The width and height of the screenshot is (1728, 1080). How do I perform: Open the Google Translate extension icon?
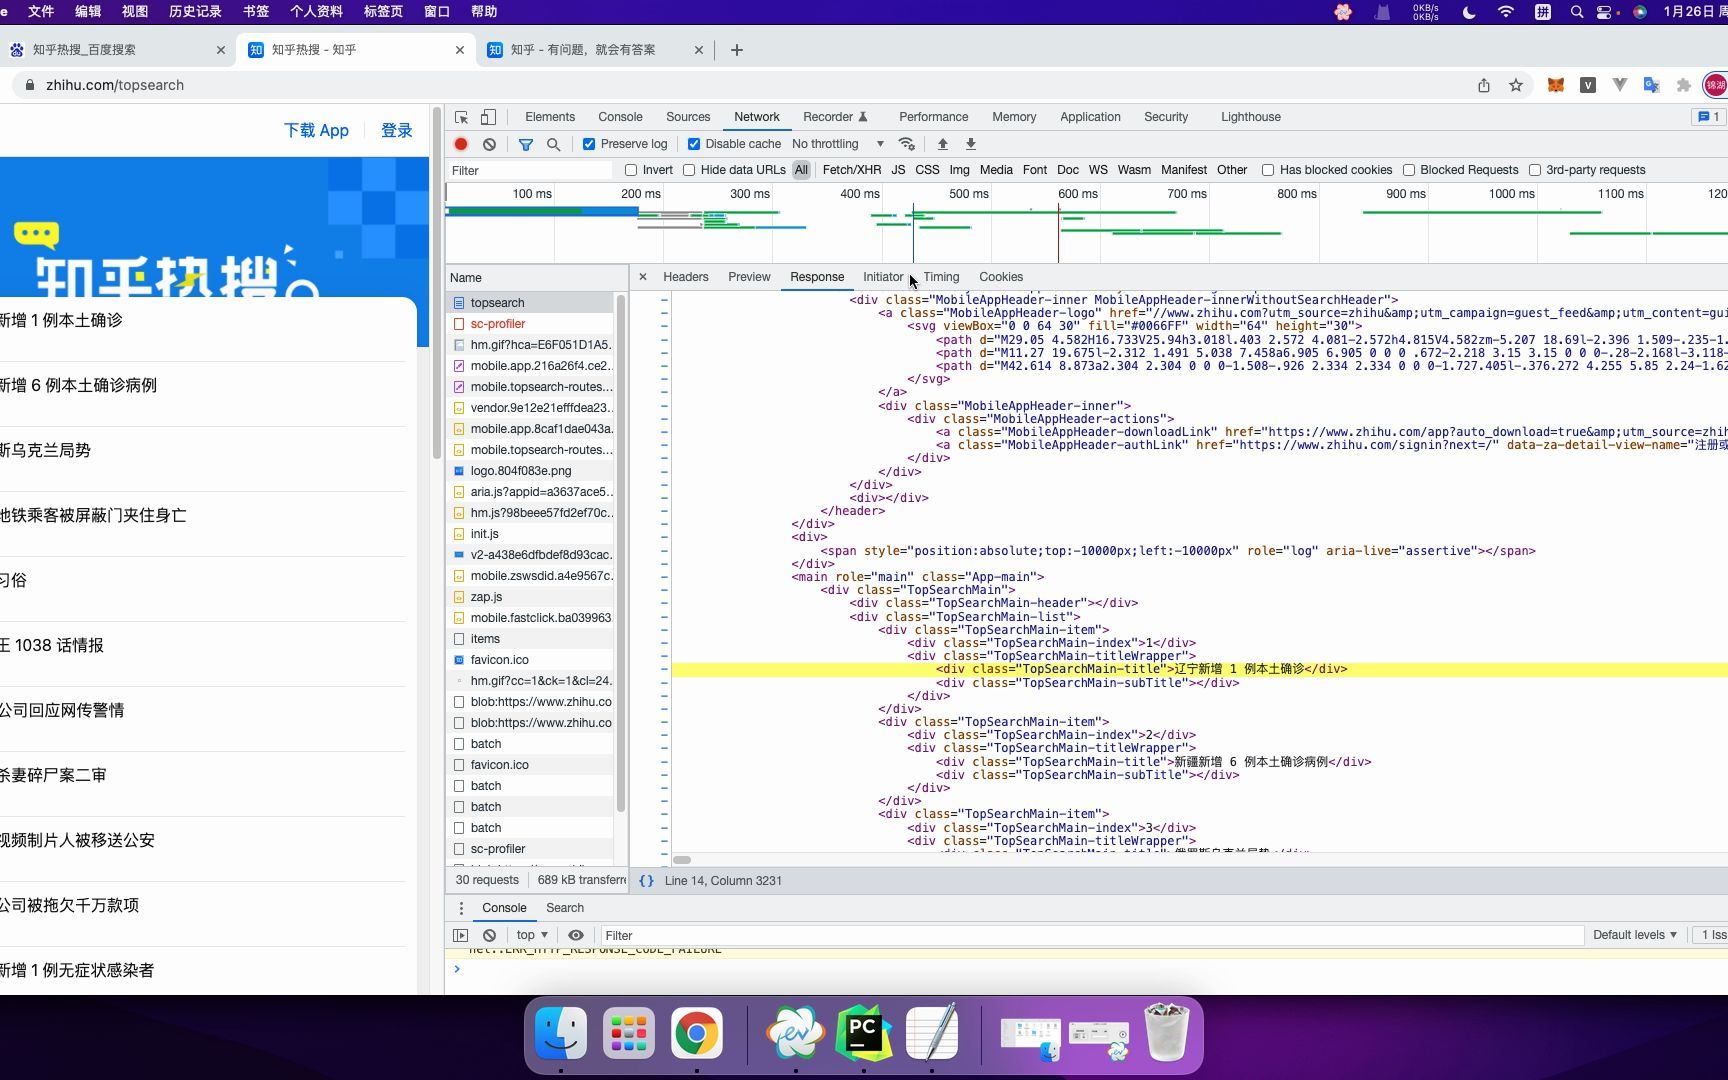pyautogui.click(x=1652, y=85)
